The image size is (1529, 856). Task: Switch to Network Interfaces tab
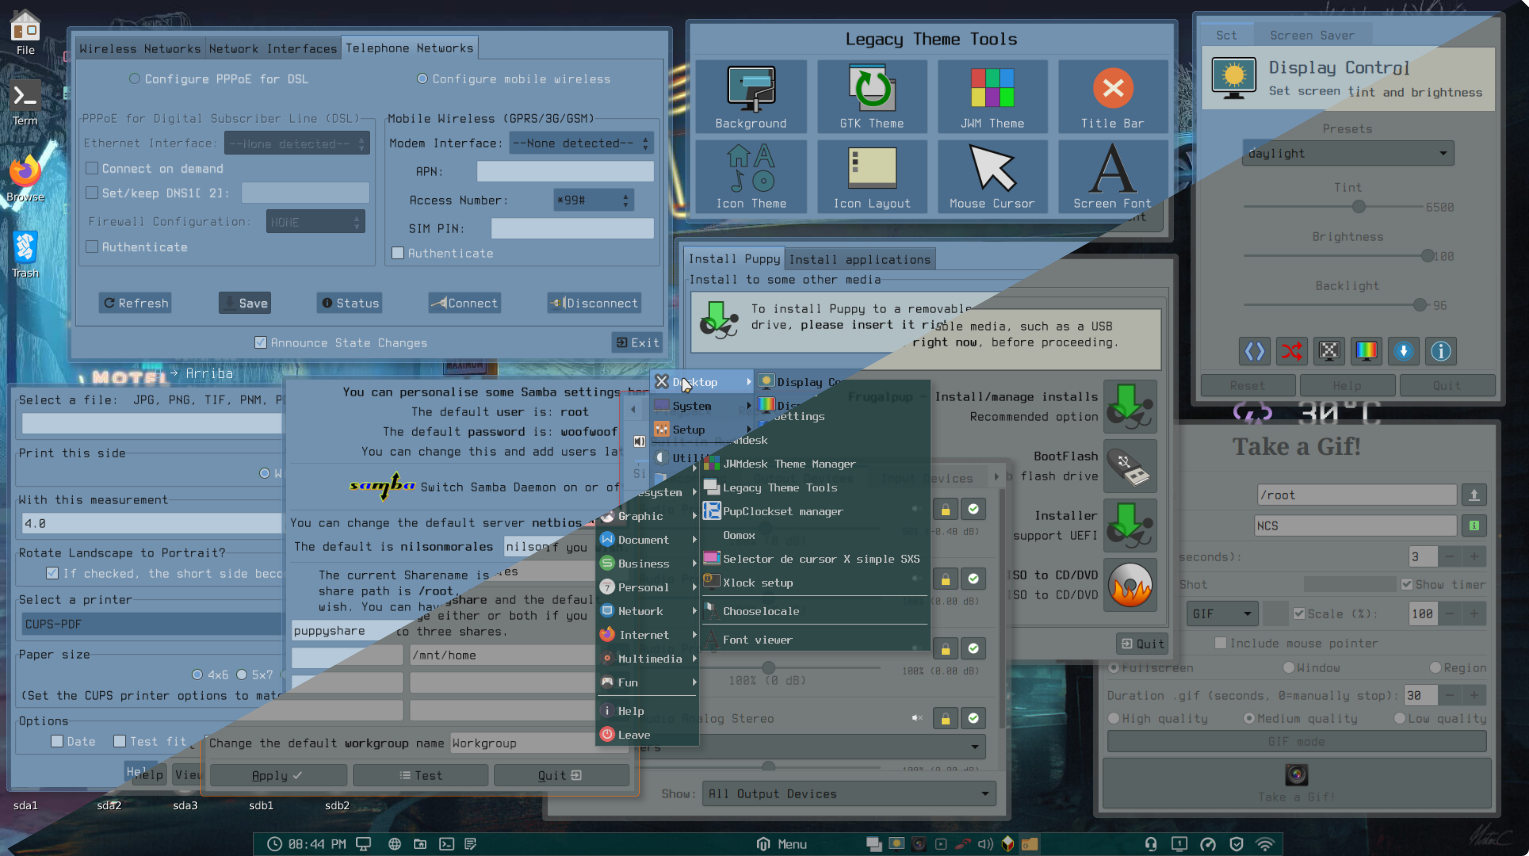(273, 49)
